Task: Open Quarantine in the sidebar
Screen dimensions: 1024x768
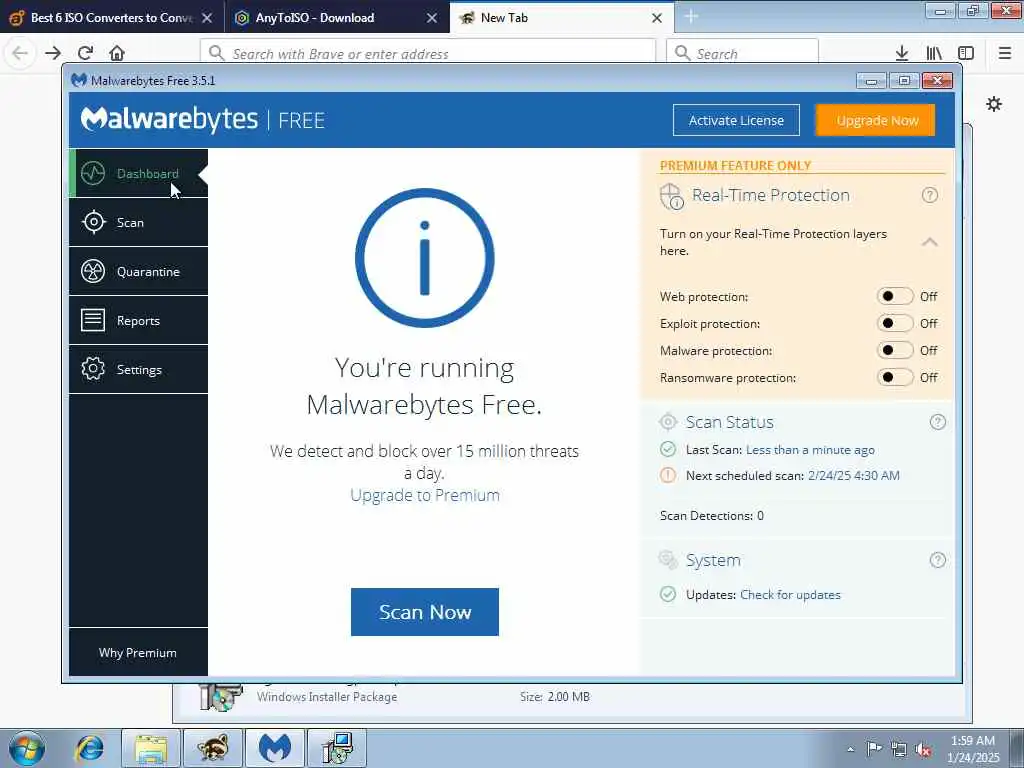Action: click(138, 271)
